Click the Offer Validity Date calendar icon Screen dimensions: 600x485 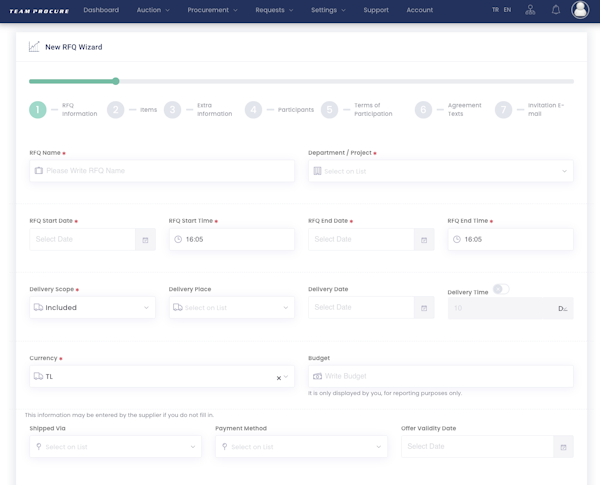coord(563,447)
